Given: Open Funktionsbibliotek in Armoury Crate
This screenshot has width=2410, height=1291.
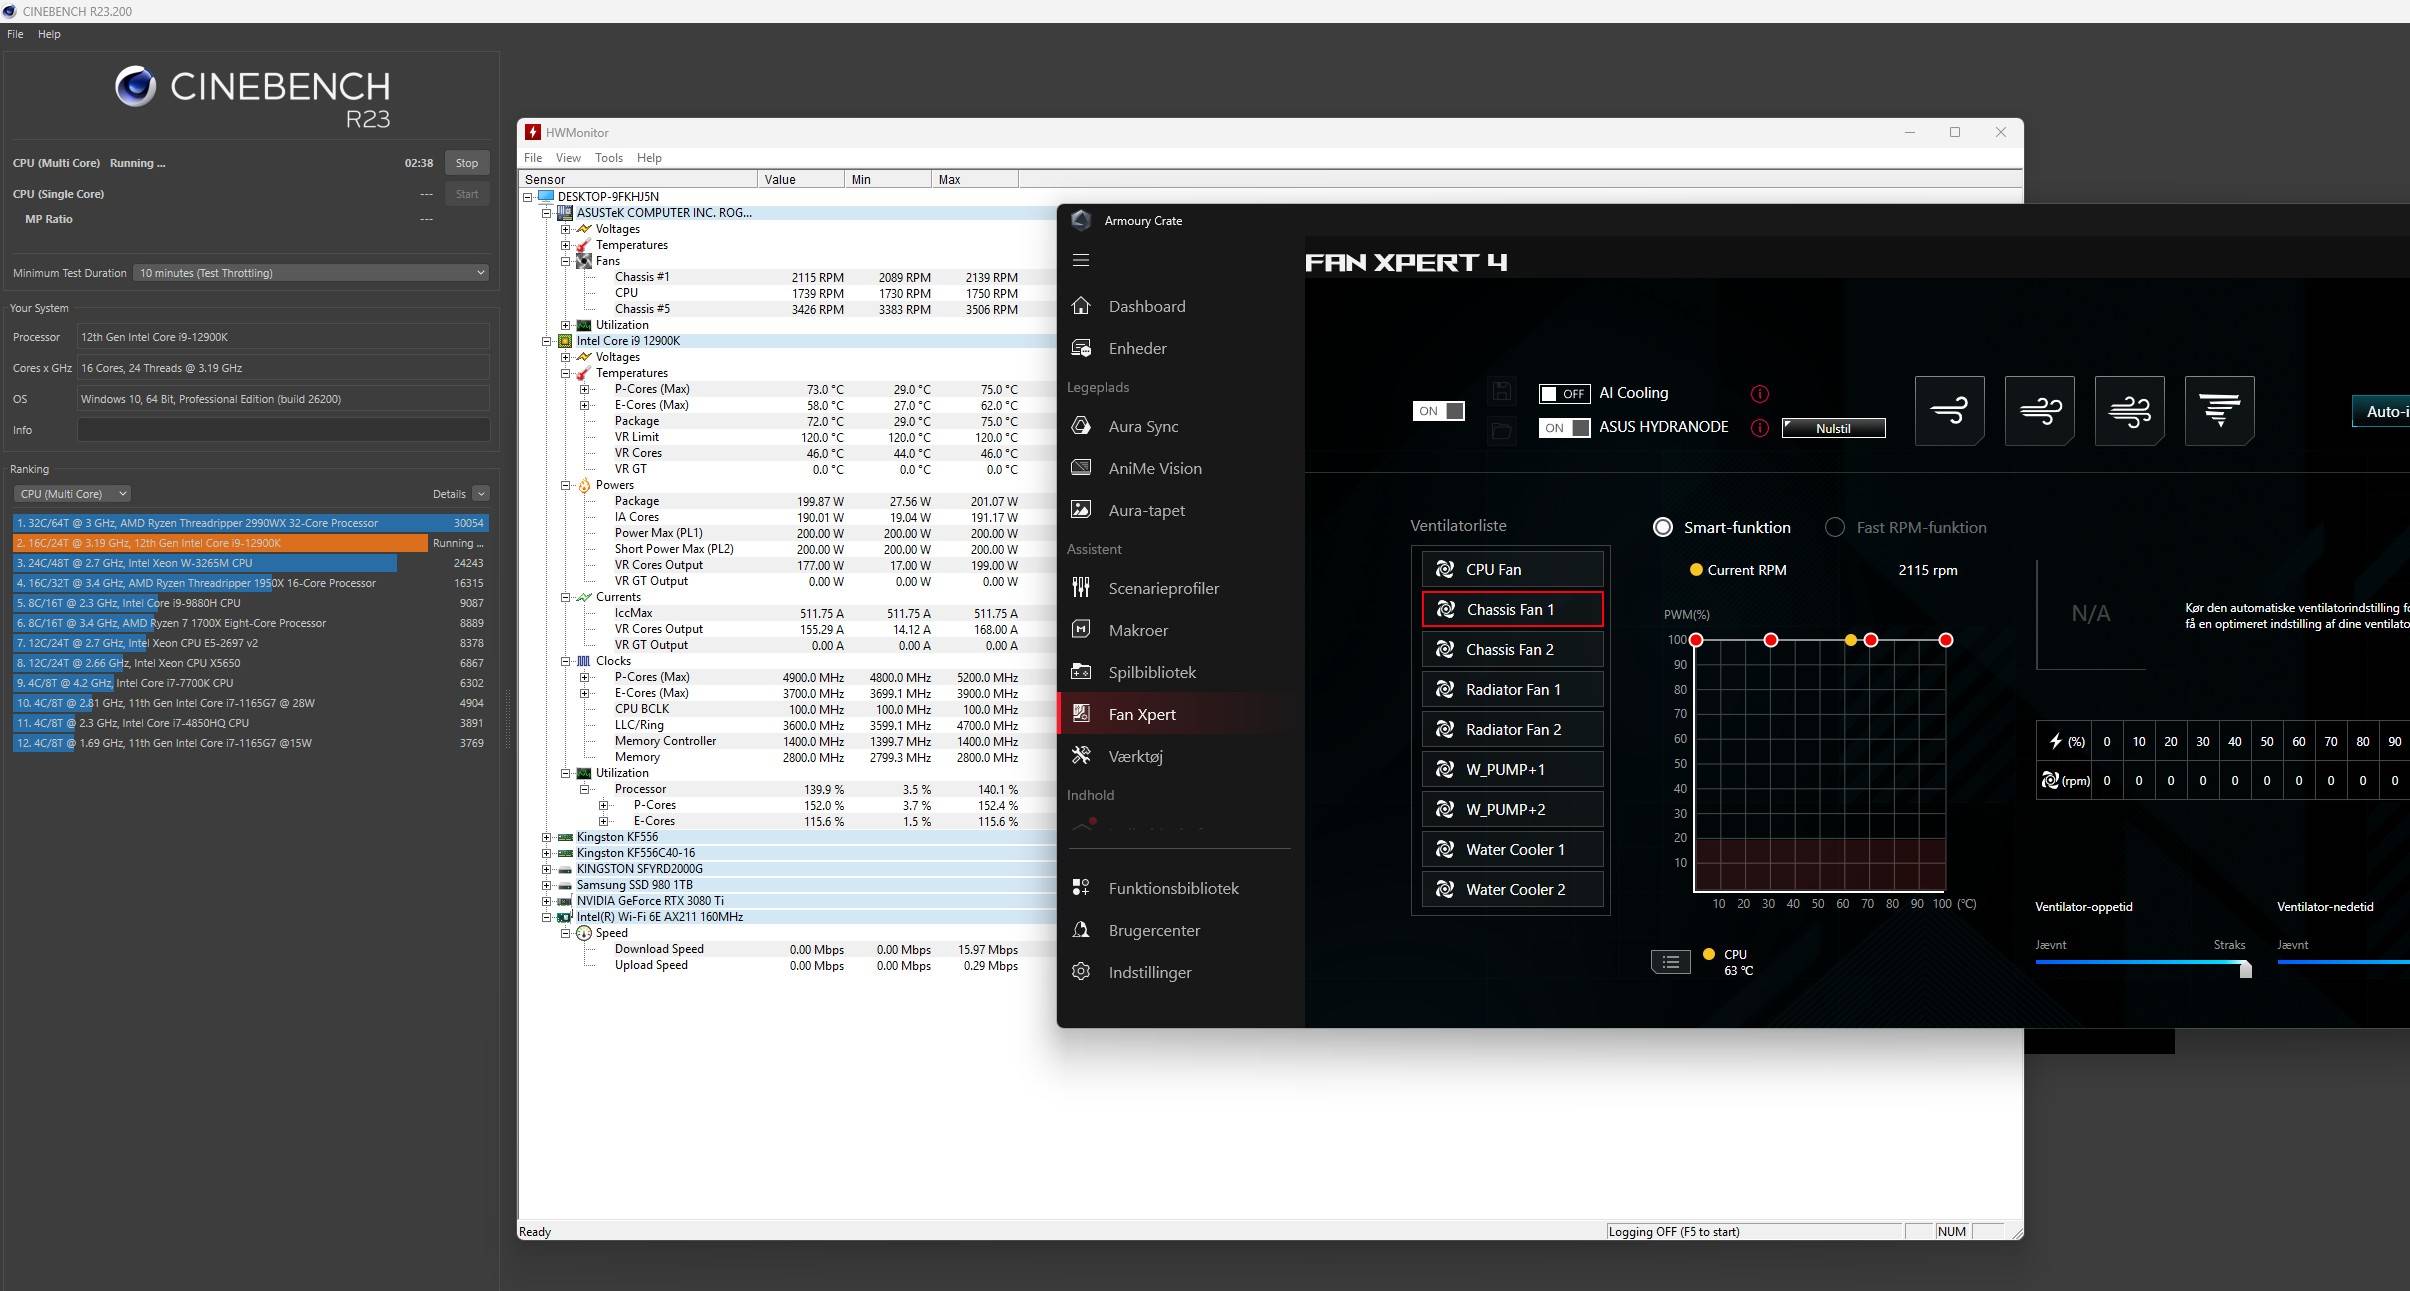Looking at the screenshot, I should coord(1173,888).
